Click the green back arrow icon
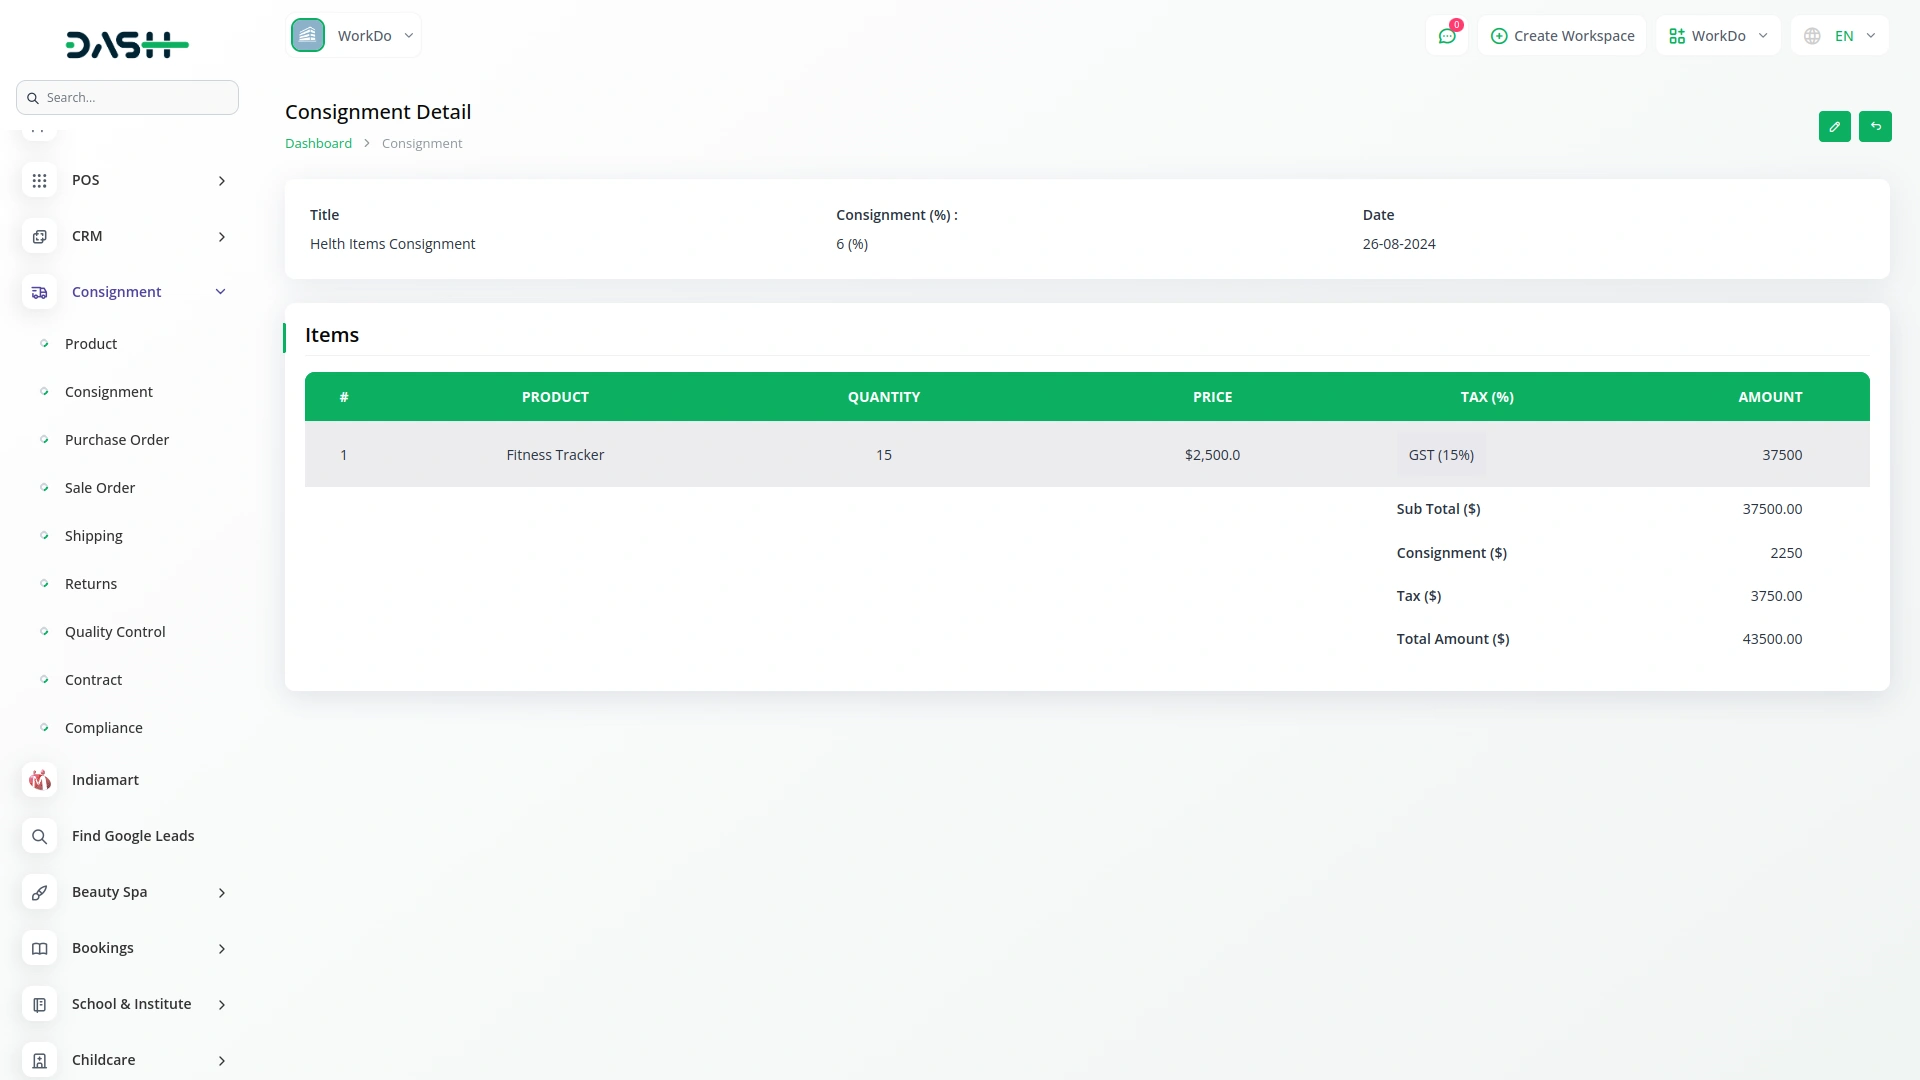This screenshot has width=1920, height=1080. 1875,127
